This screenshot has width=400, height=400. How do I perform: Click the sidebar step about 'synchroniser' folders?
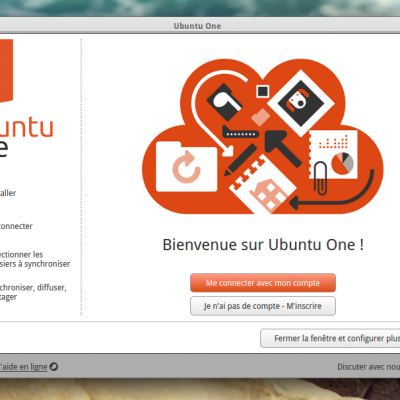[x=35, y=259]
